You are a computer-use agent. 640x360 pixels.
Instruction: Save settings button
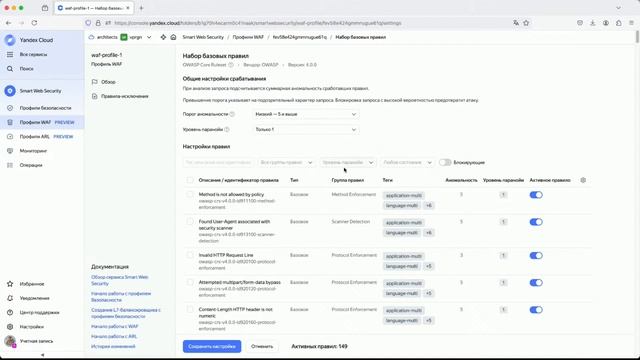[x=212, y=347]
